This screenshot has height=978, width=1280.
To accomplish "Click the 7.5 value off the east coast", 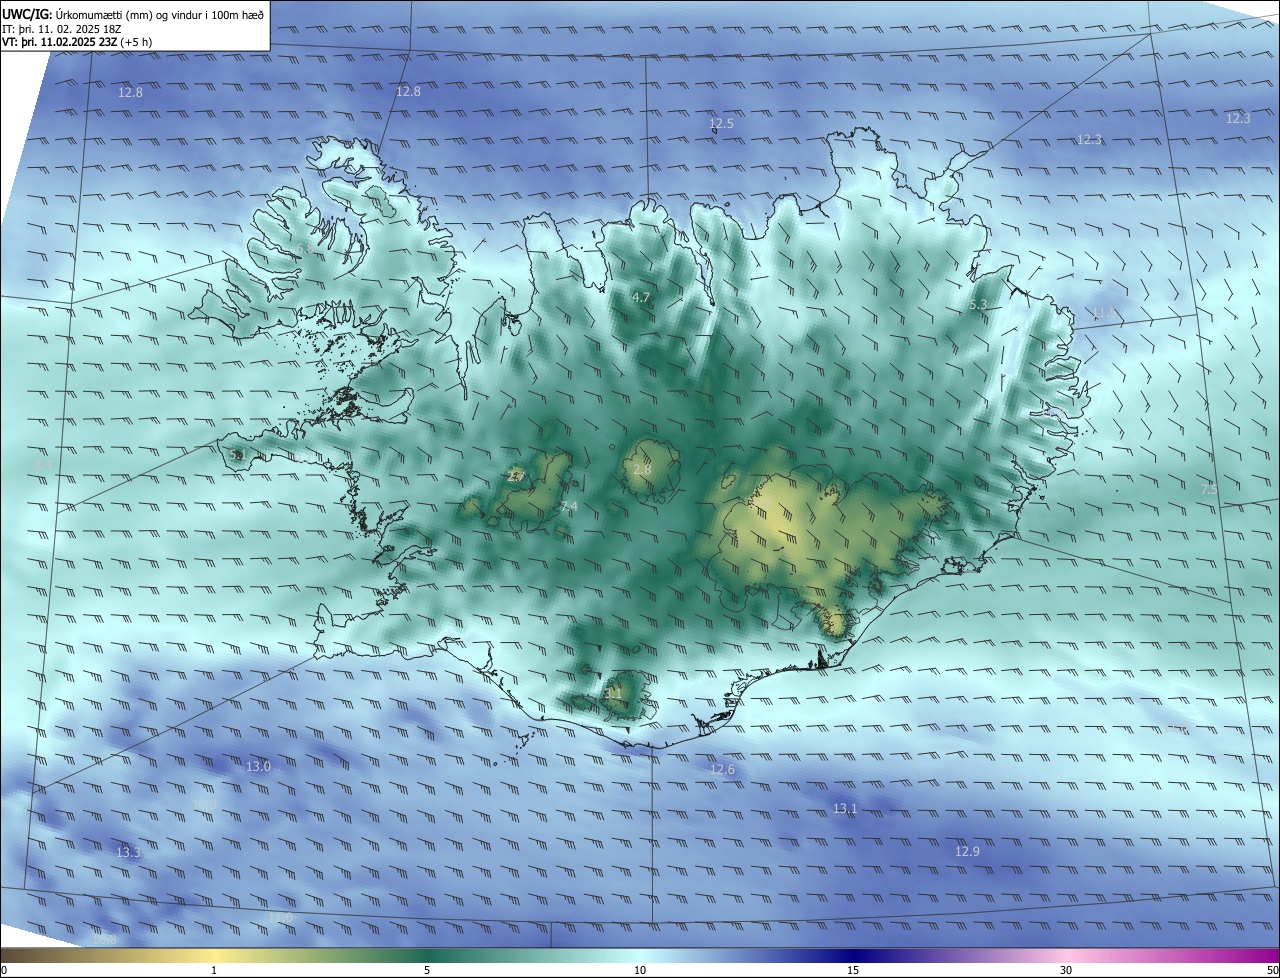I will pos(1209,489).
